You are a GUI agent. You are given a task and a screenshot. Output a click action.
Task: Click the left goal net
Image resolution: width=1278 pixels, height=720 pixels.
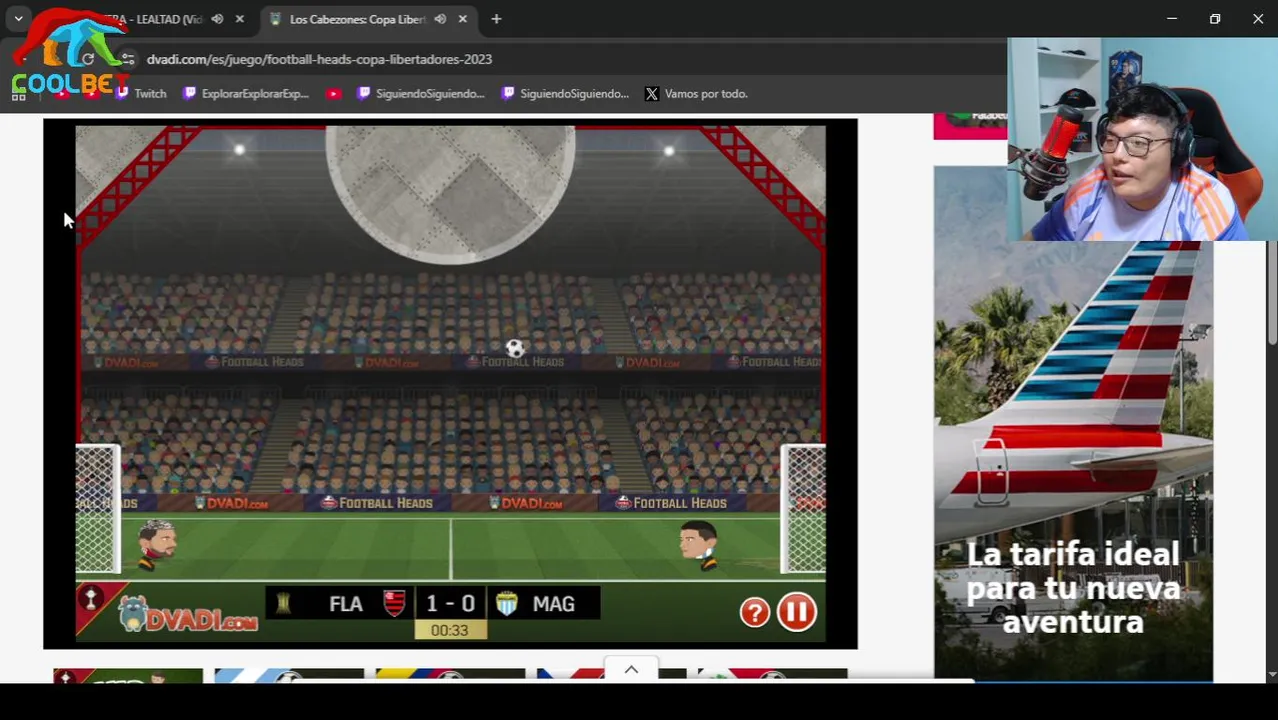click(x=98, y=510)
